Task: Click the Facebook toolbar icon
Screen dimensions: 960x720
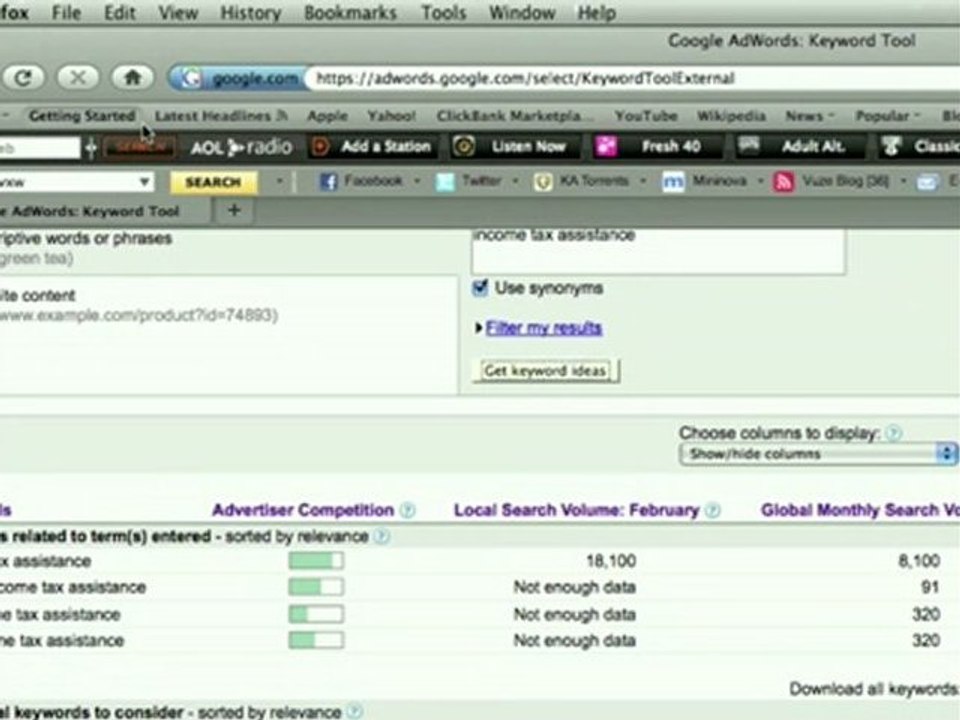Action: pos(329,181)
